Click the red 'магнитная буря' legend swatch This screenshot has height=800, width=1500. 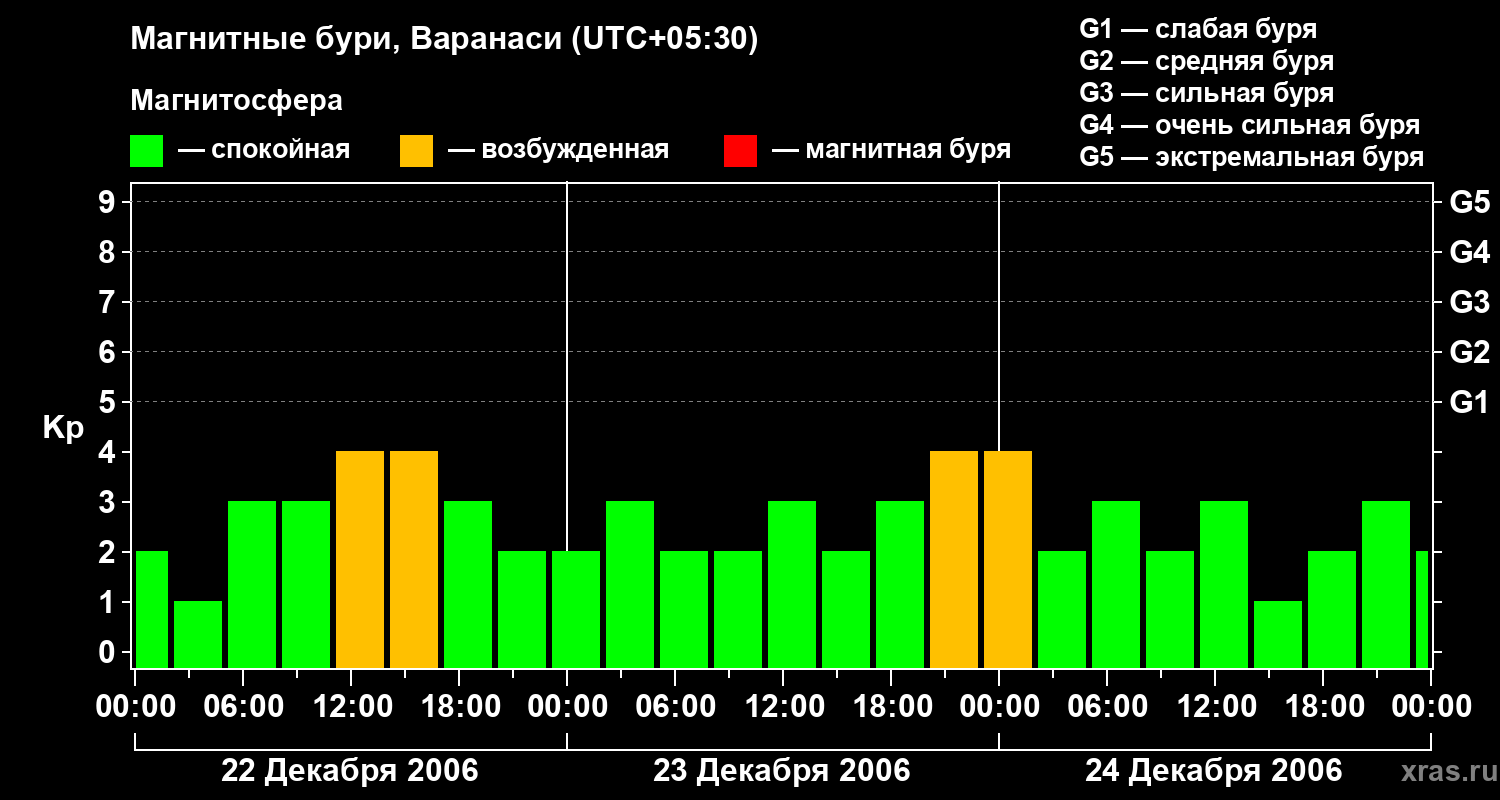(740, 151)
